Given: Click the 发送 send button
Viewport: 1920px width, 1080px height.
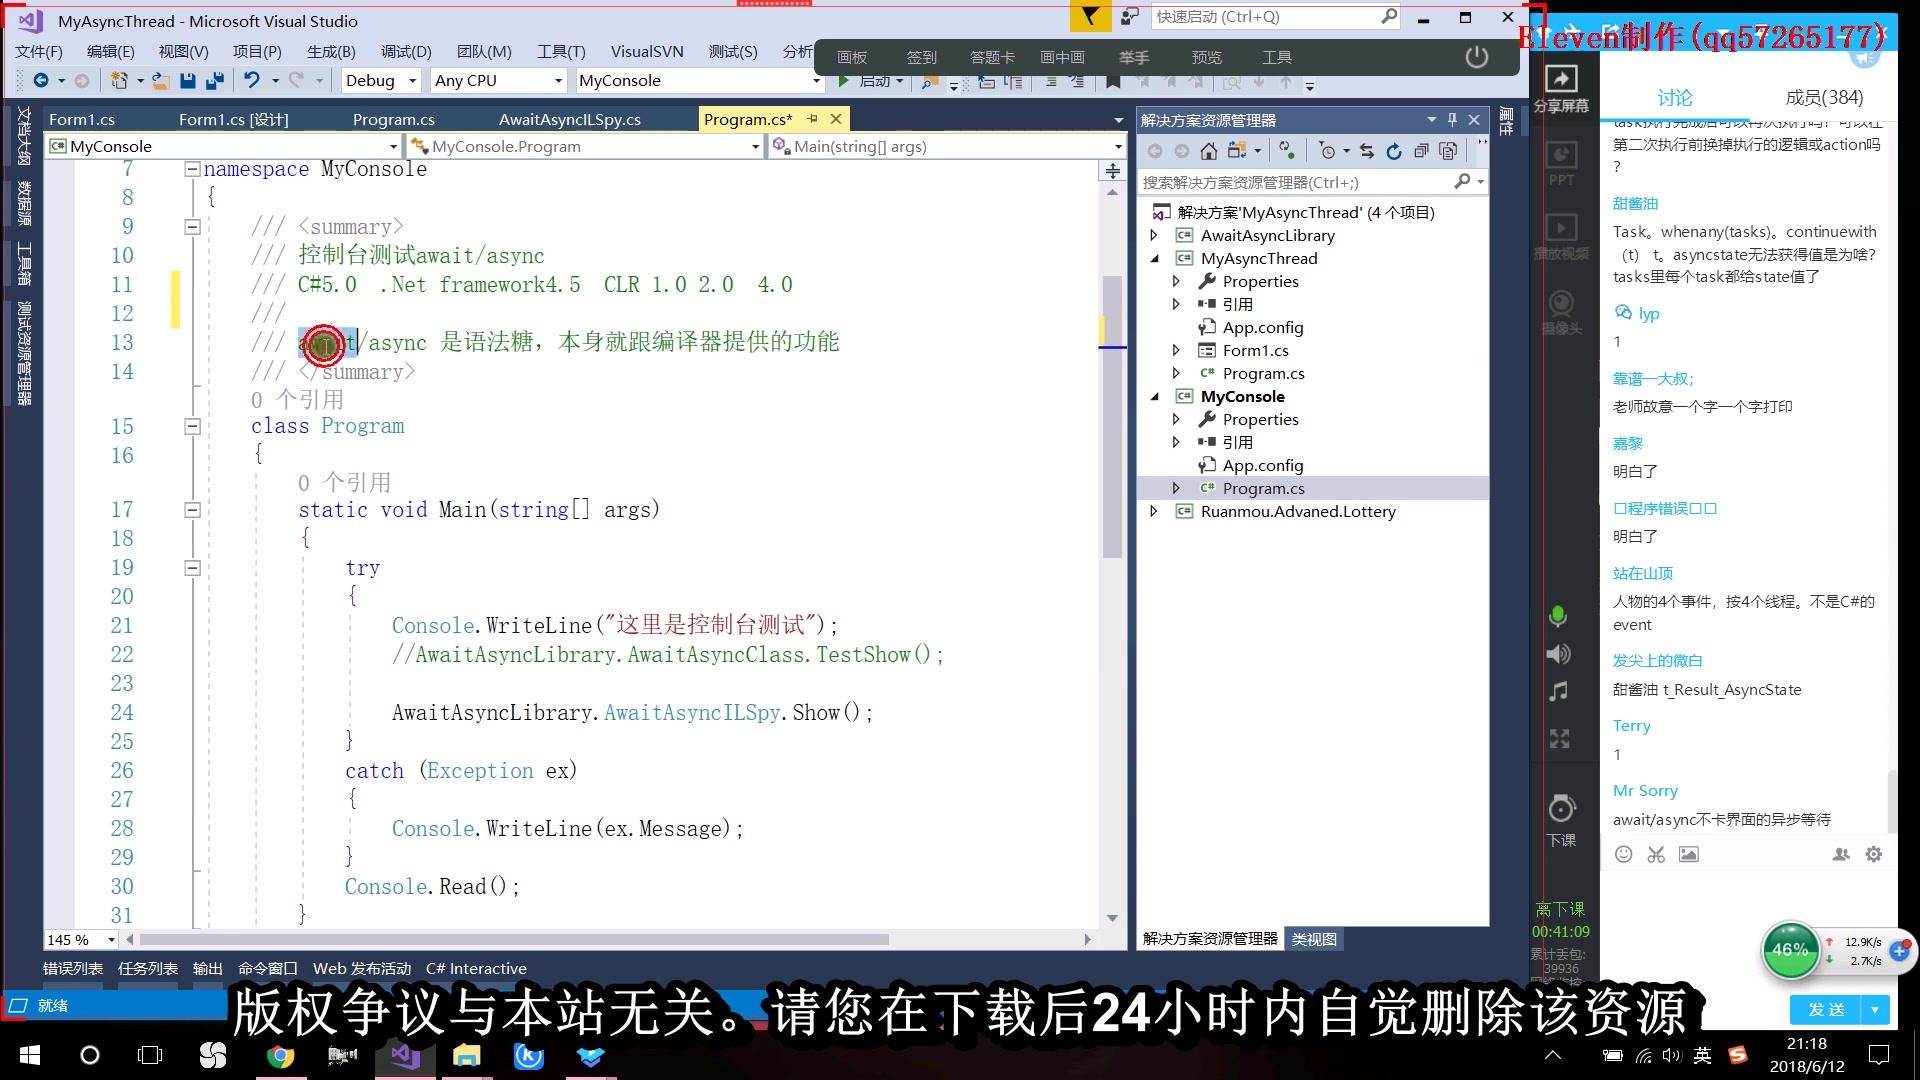Looking at the screenshot, I should coord(1825,1010).
